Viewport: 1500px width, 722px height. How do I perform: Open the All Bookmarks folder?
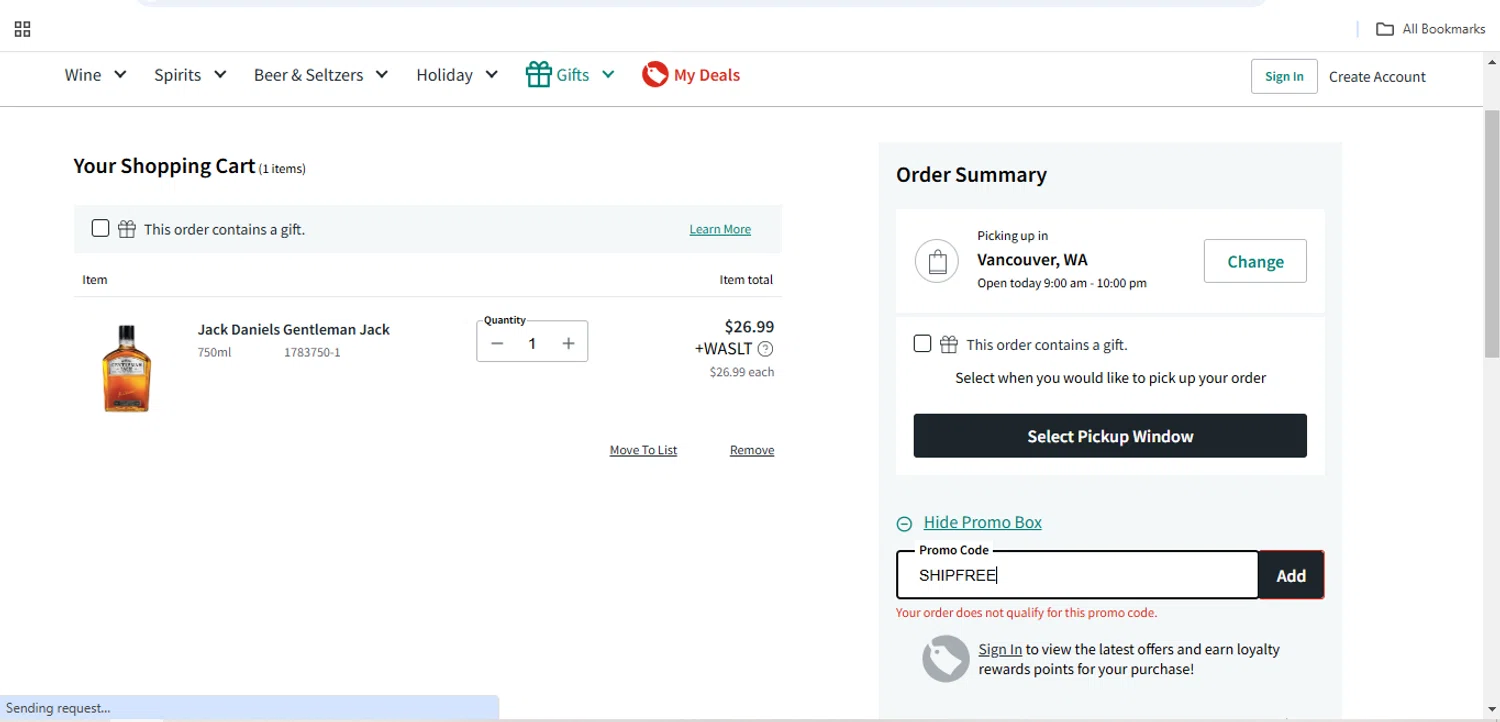(1431, 29)
